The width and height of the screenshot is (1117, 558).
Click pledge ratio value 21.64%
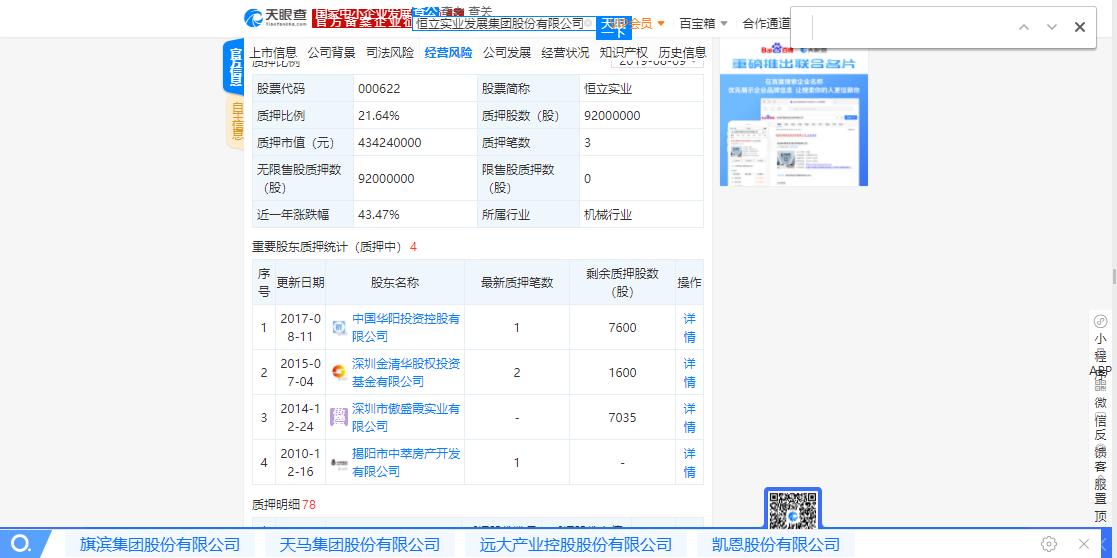[378, 115]
